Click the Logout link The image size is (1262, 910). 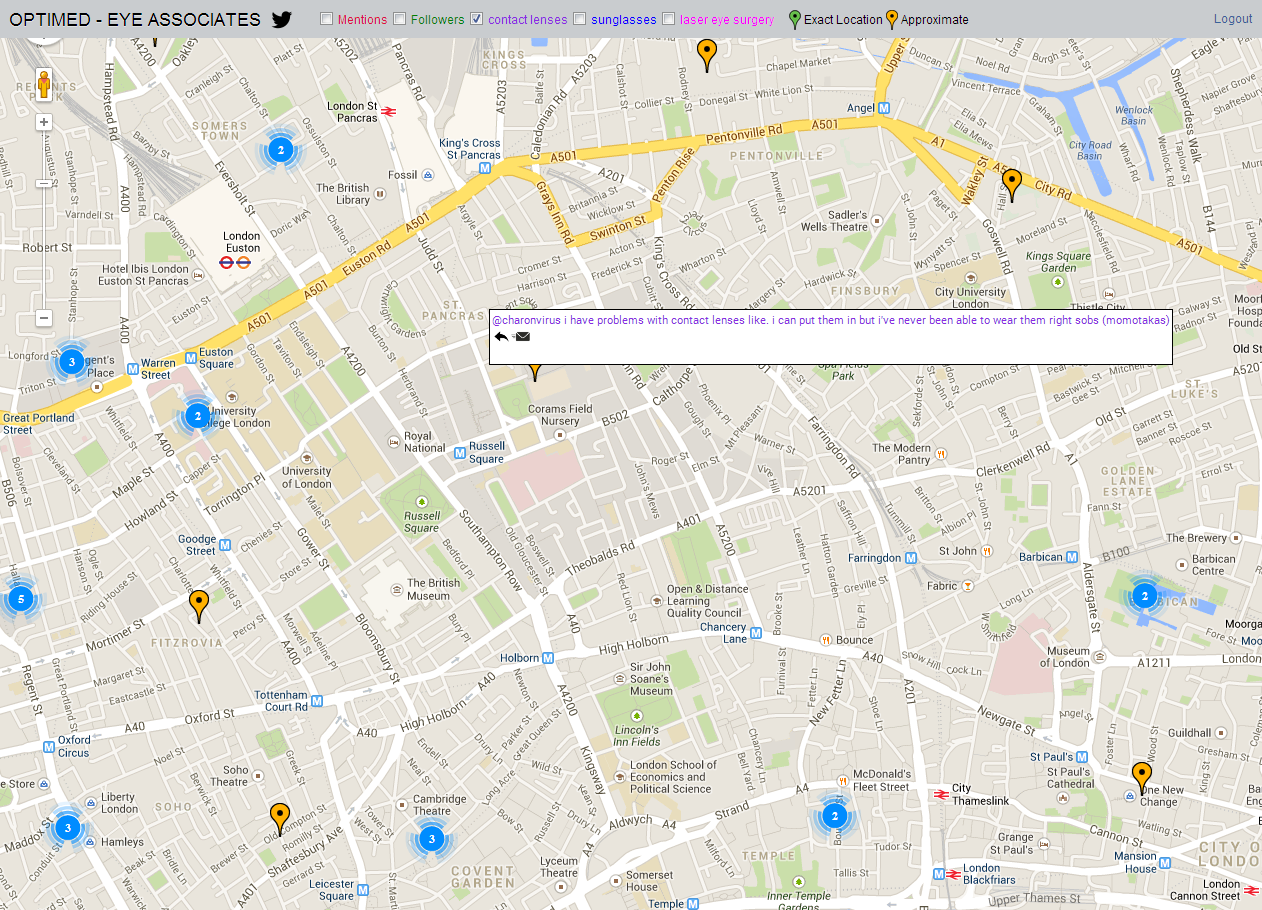point(1233,19)
